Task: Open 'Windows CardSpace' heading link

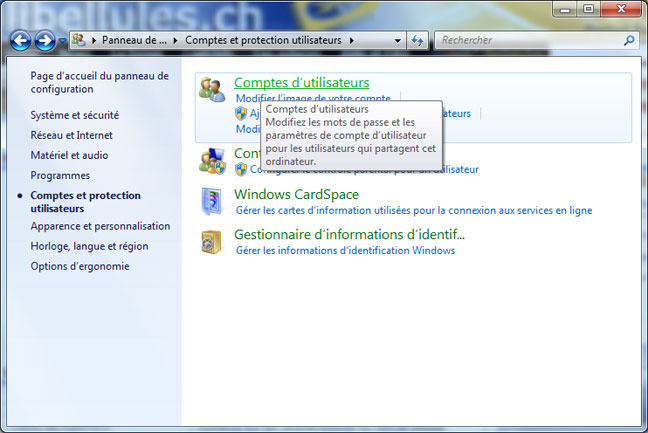Action: [296, 194]
